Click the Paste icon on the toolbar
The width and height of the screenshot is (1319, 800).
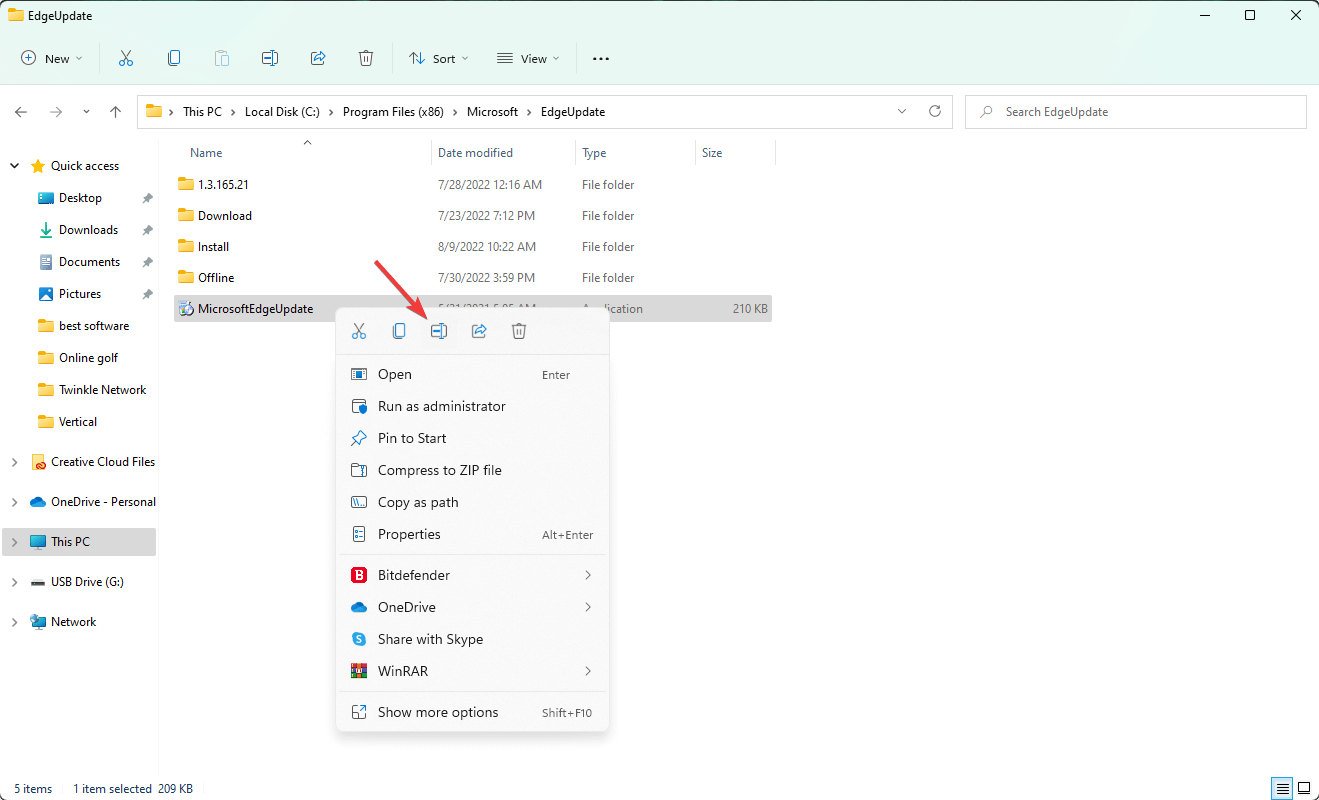222,57
